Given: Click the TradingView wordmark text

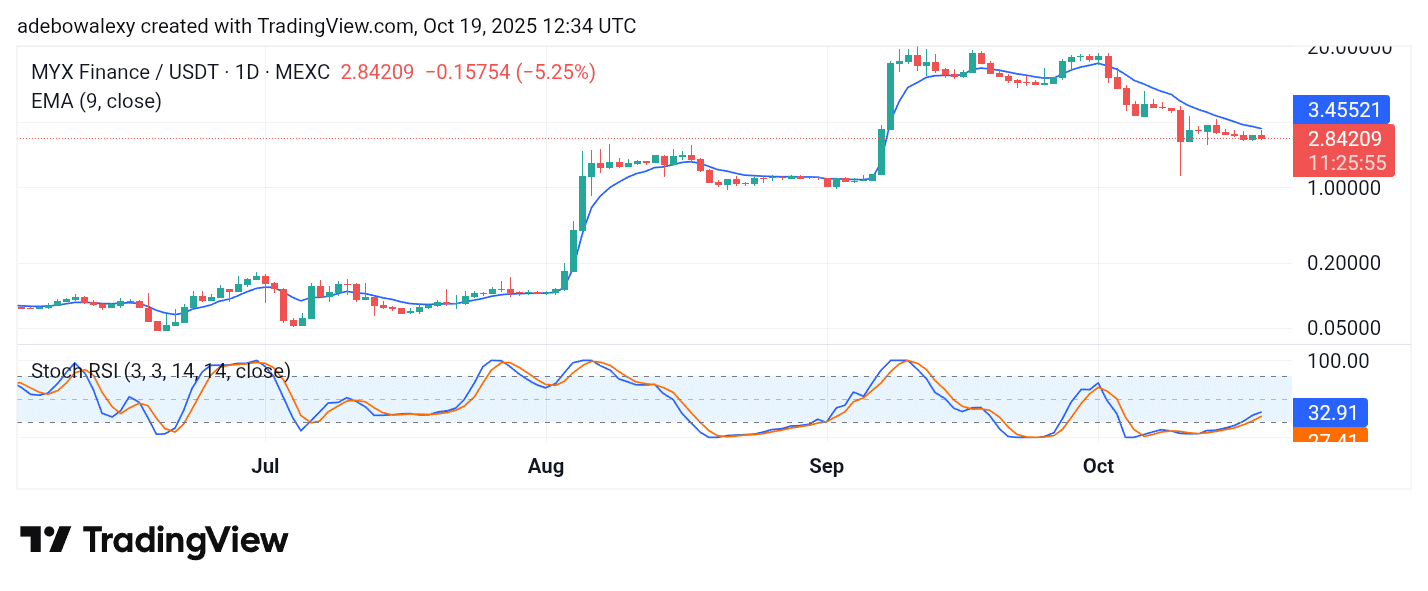Looking at the screenshot, I should (185, 540).
